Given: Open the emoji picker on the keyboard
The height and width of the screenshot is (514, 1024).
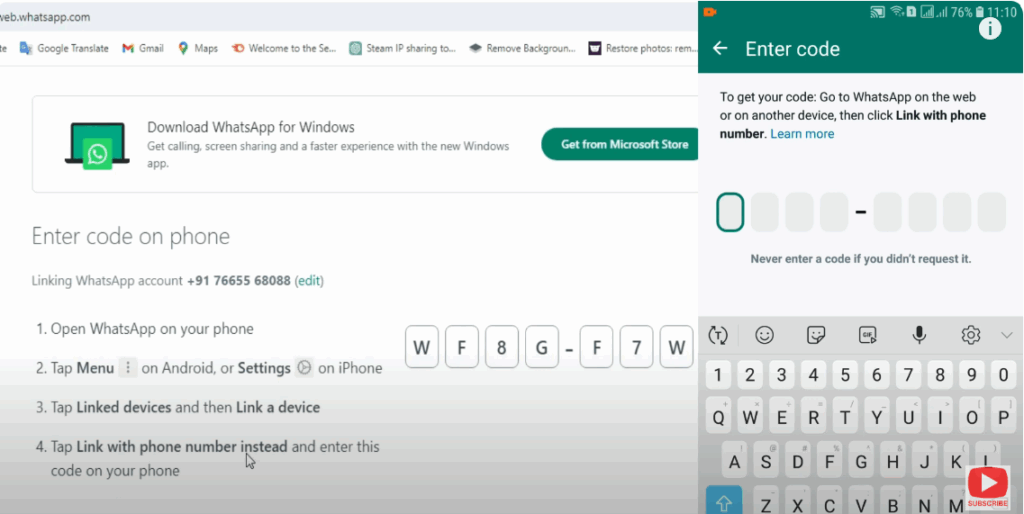Looking at the screenshot, I should pyautogui.click(x=765, y=335).
